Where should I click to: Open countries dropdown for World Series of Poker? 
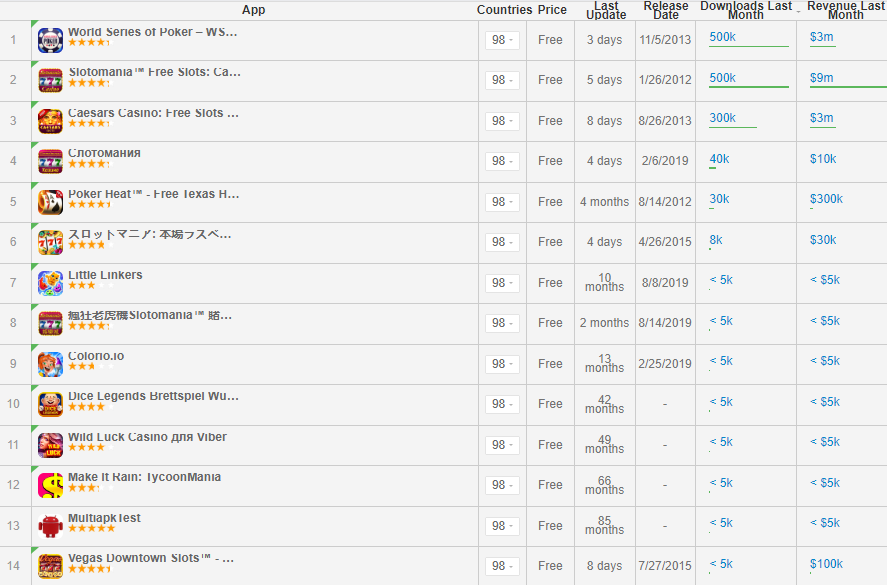click(x=502, y=40)
